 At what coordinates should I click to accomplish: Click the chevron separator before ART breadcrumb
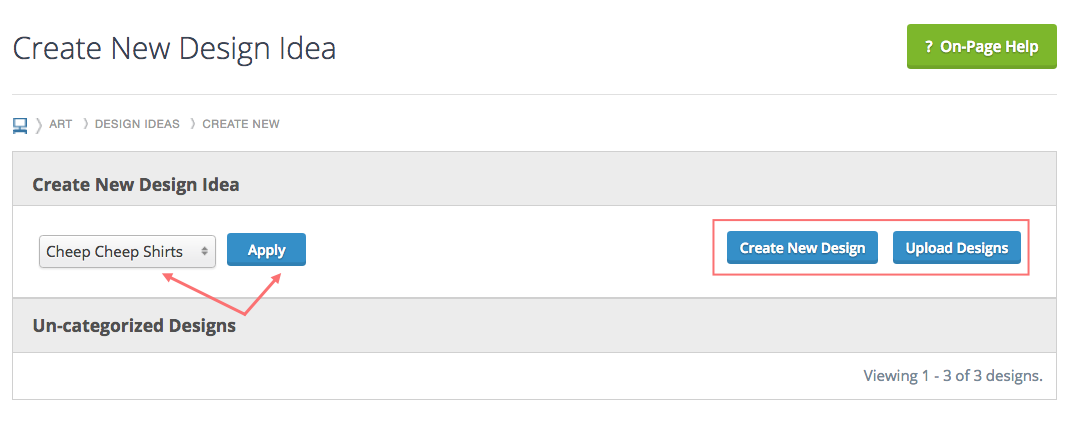(38, 124)
